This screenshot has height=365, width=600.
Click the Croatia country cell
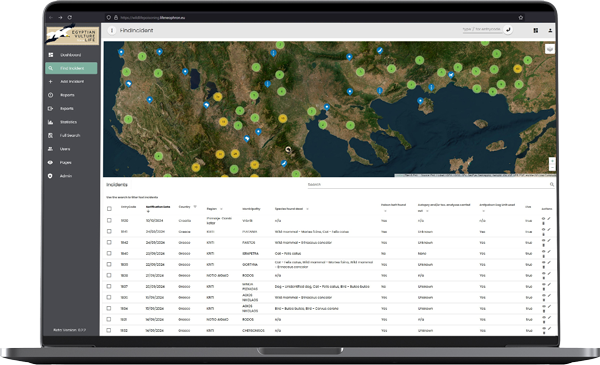(x=185, y=221)
